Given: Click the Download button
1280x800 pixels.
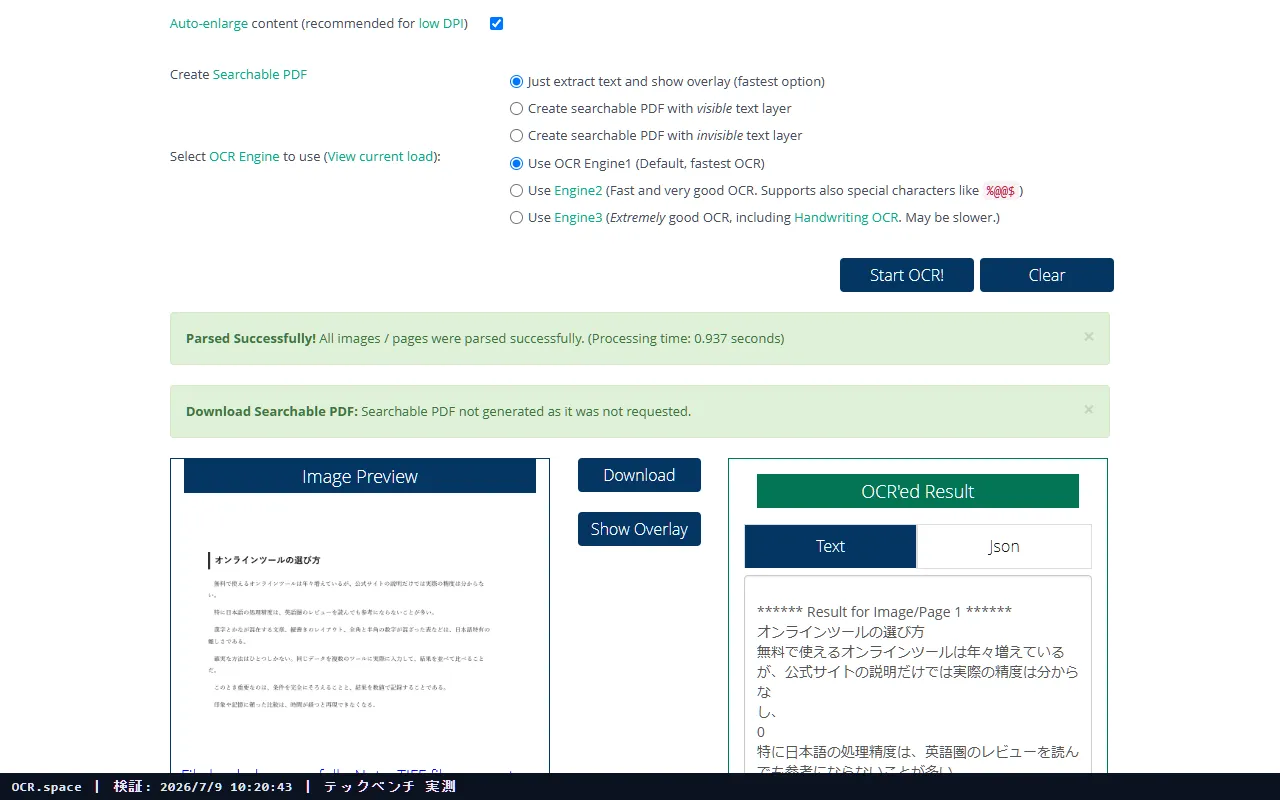Looking at the screenshot, I should 639,475.
